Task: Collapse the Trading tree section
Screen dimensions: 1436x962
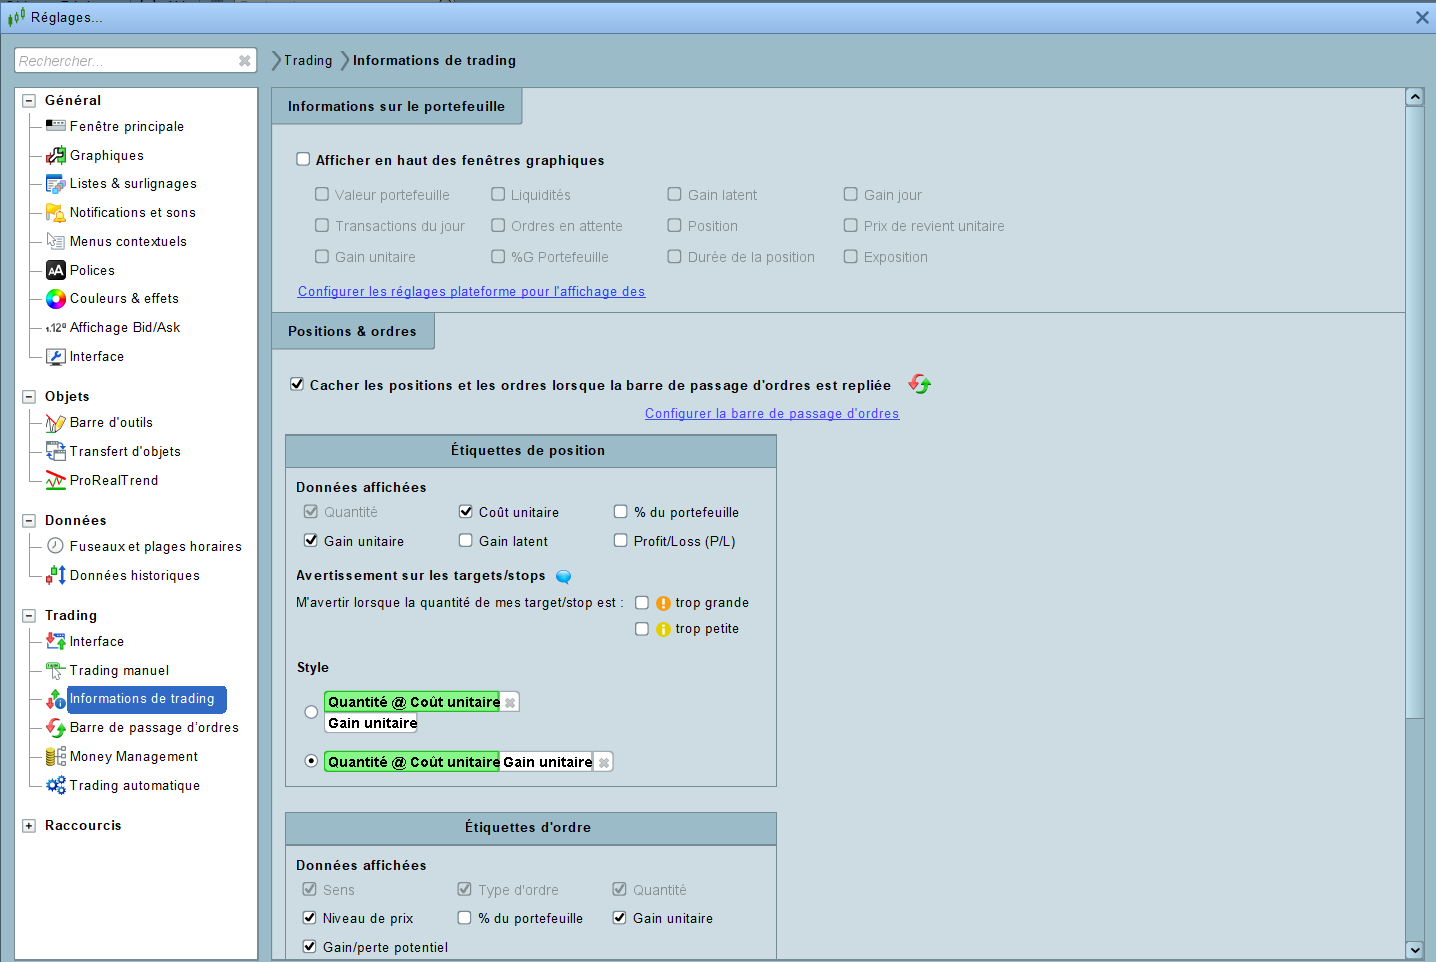Action: (x=29, y=615)
